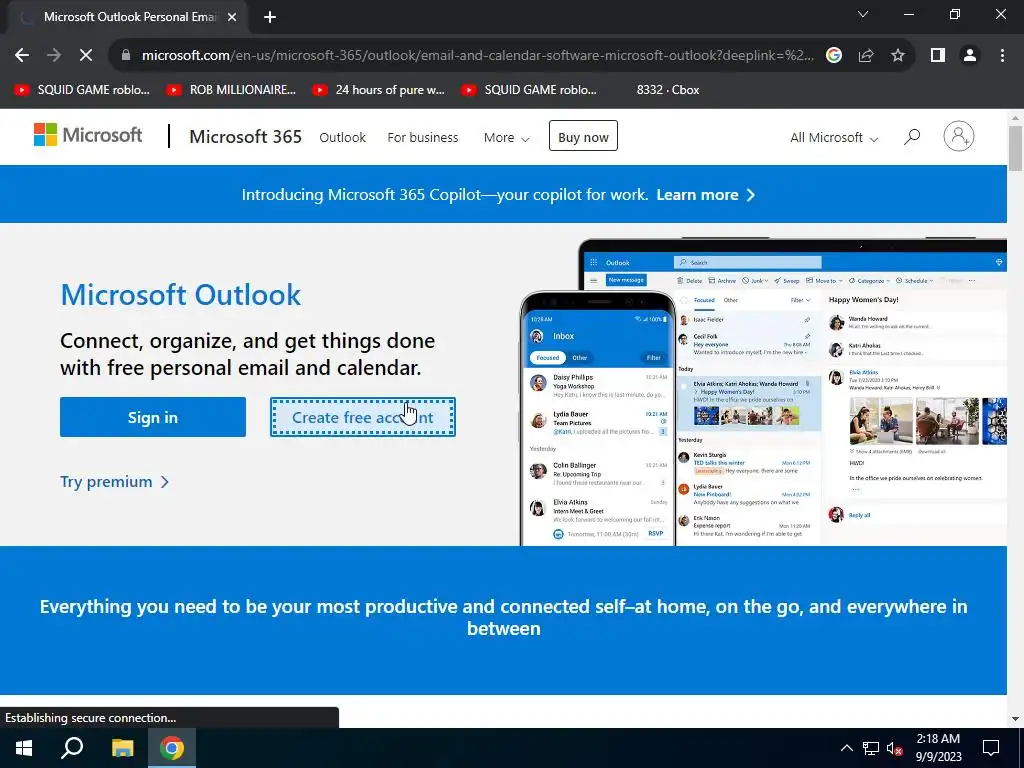Viewport: 1024px width, 768px height.
Task: Bookmark this page with the star icon
Action: tap(898, 56)
